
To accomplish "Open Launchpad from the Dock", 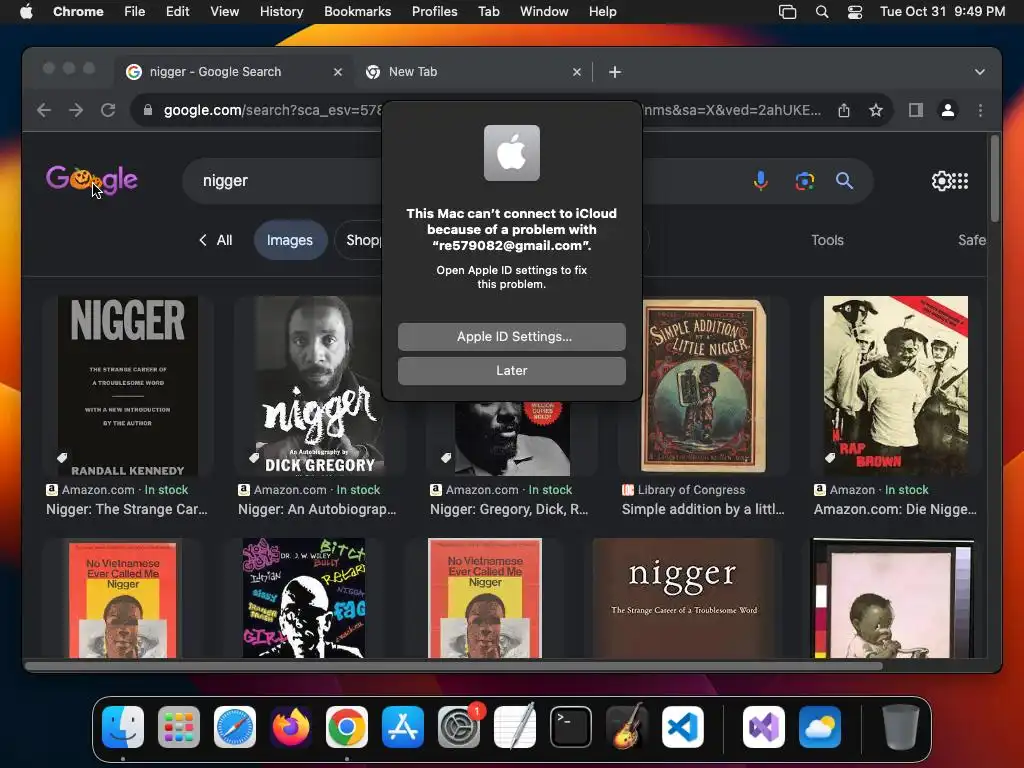I will [x=178, y=726].
